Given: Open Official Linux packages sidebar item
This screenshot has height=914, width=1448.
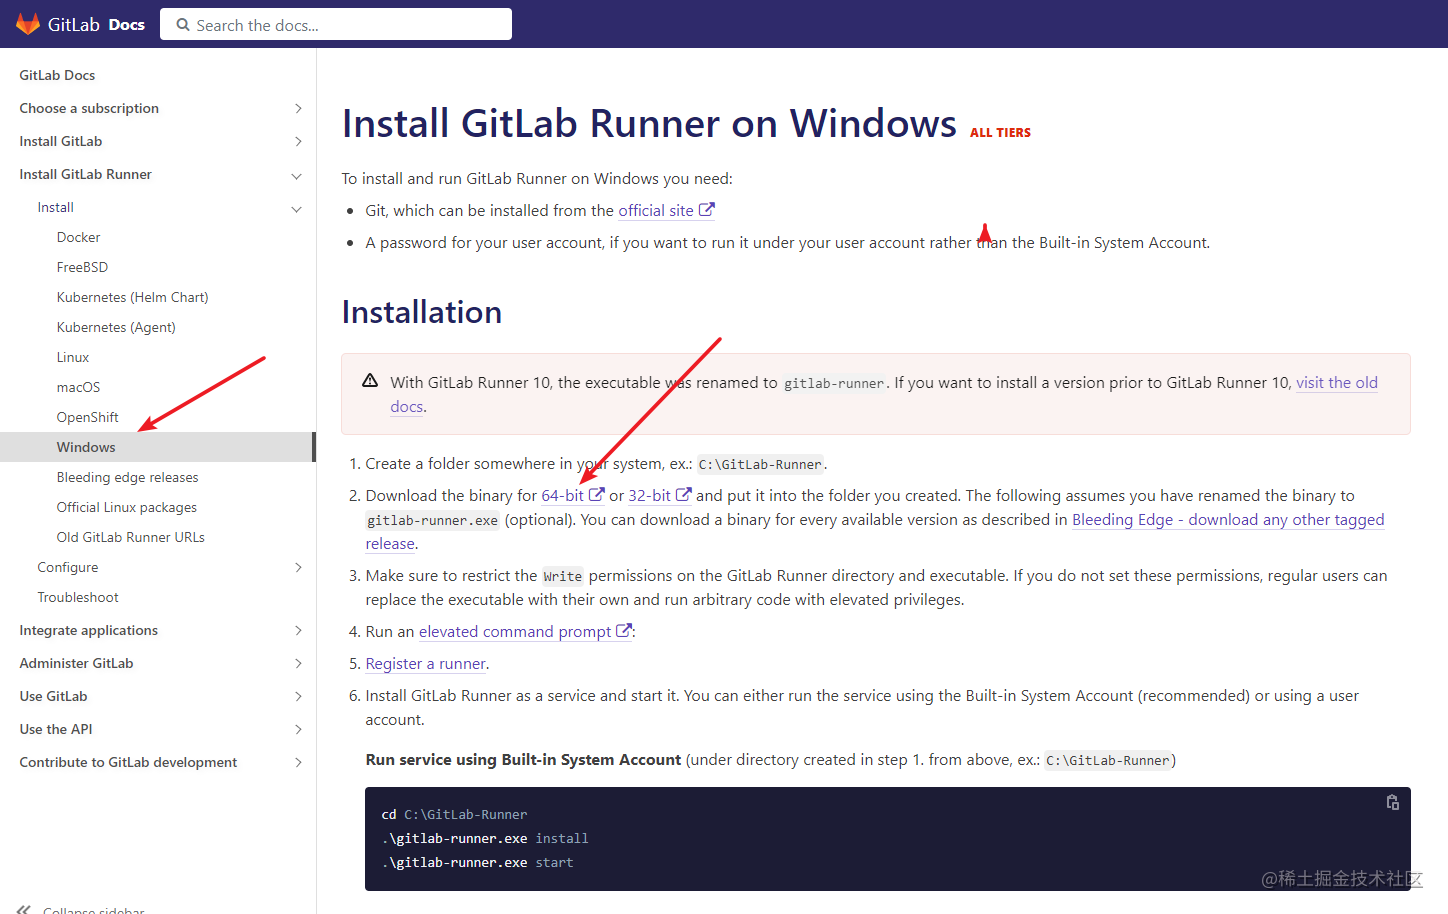Looking at the screenshot, I should [x=126, y=507].
